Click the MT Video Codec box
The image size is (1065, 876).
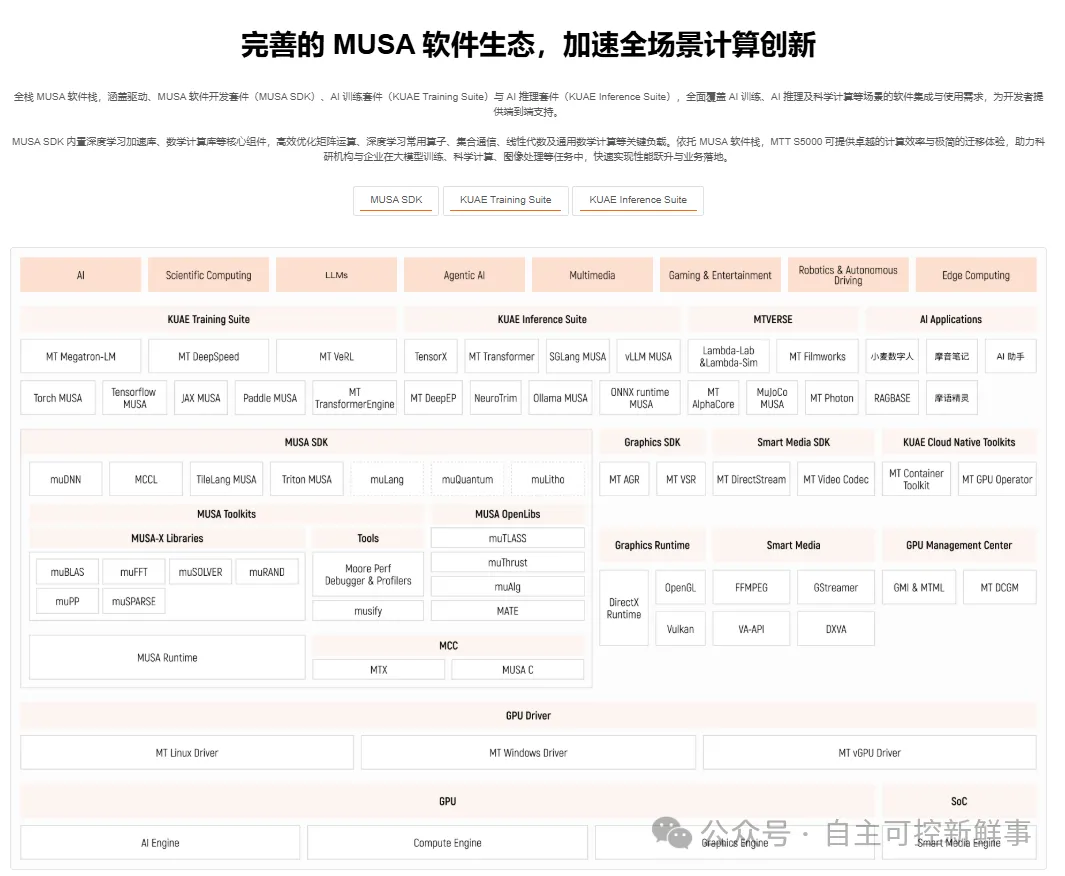[x=836, y=479]
